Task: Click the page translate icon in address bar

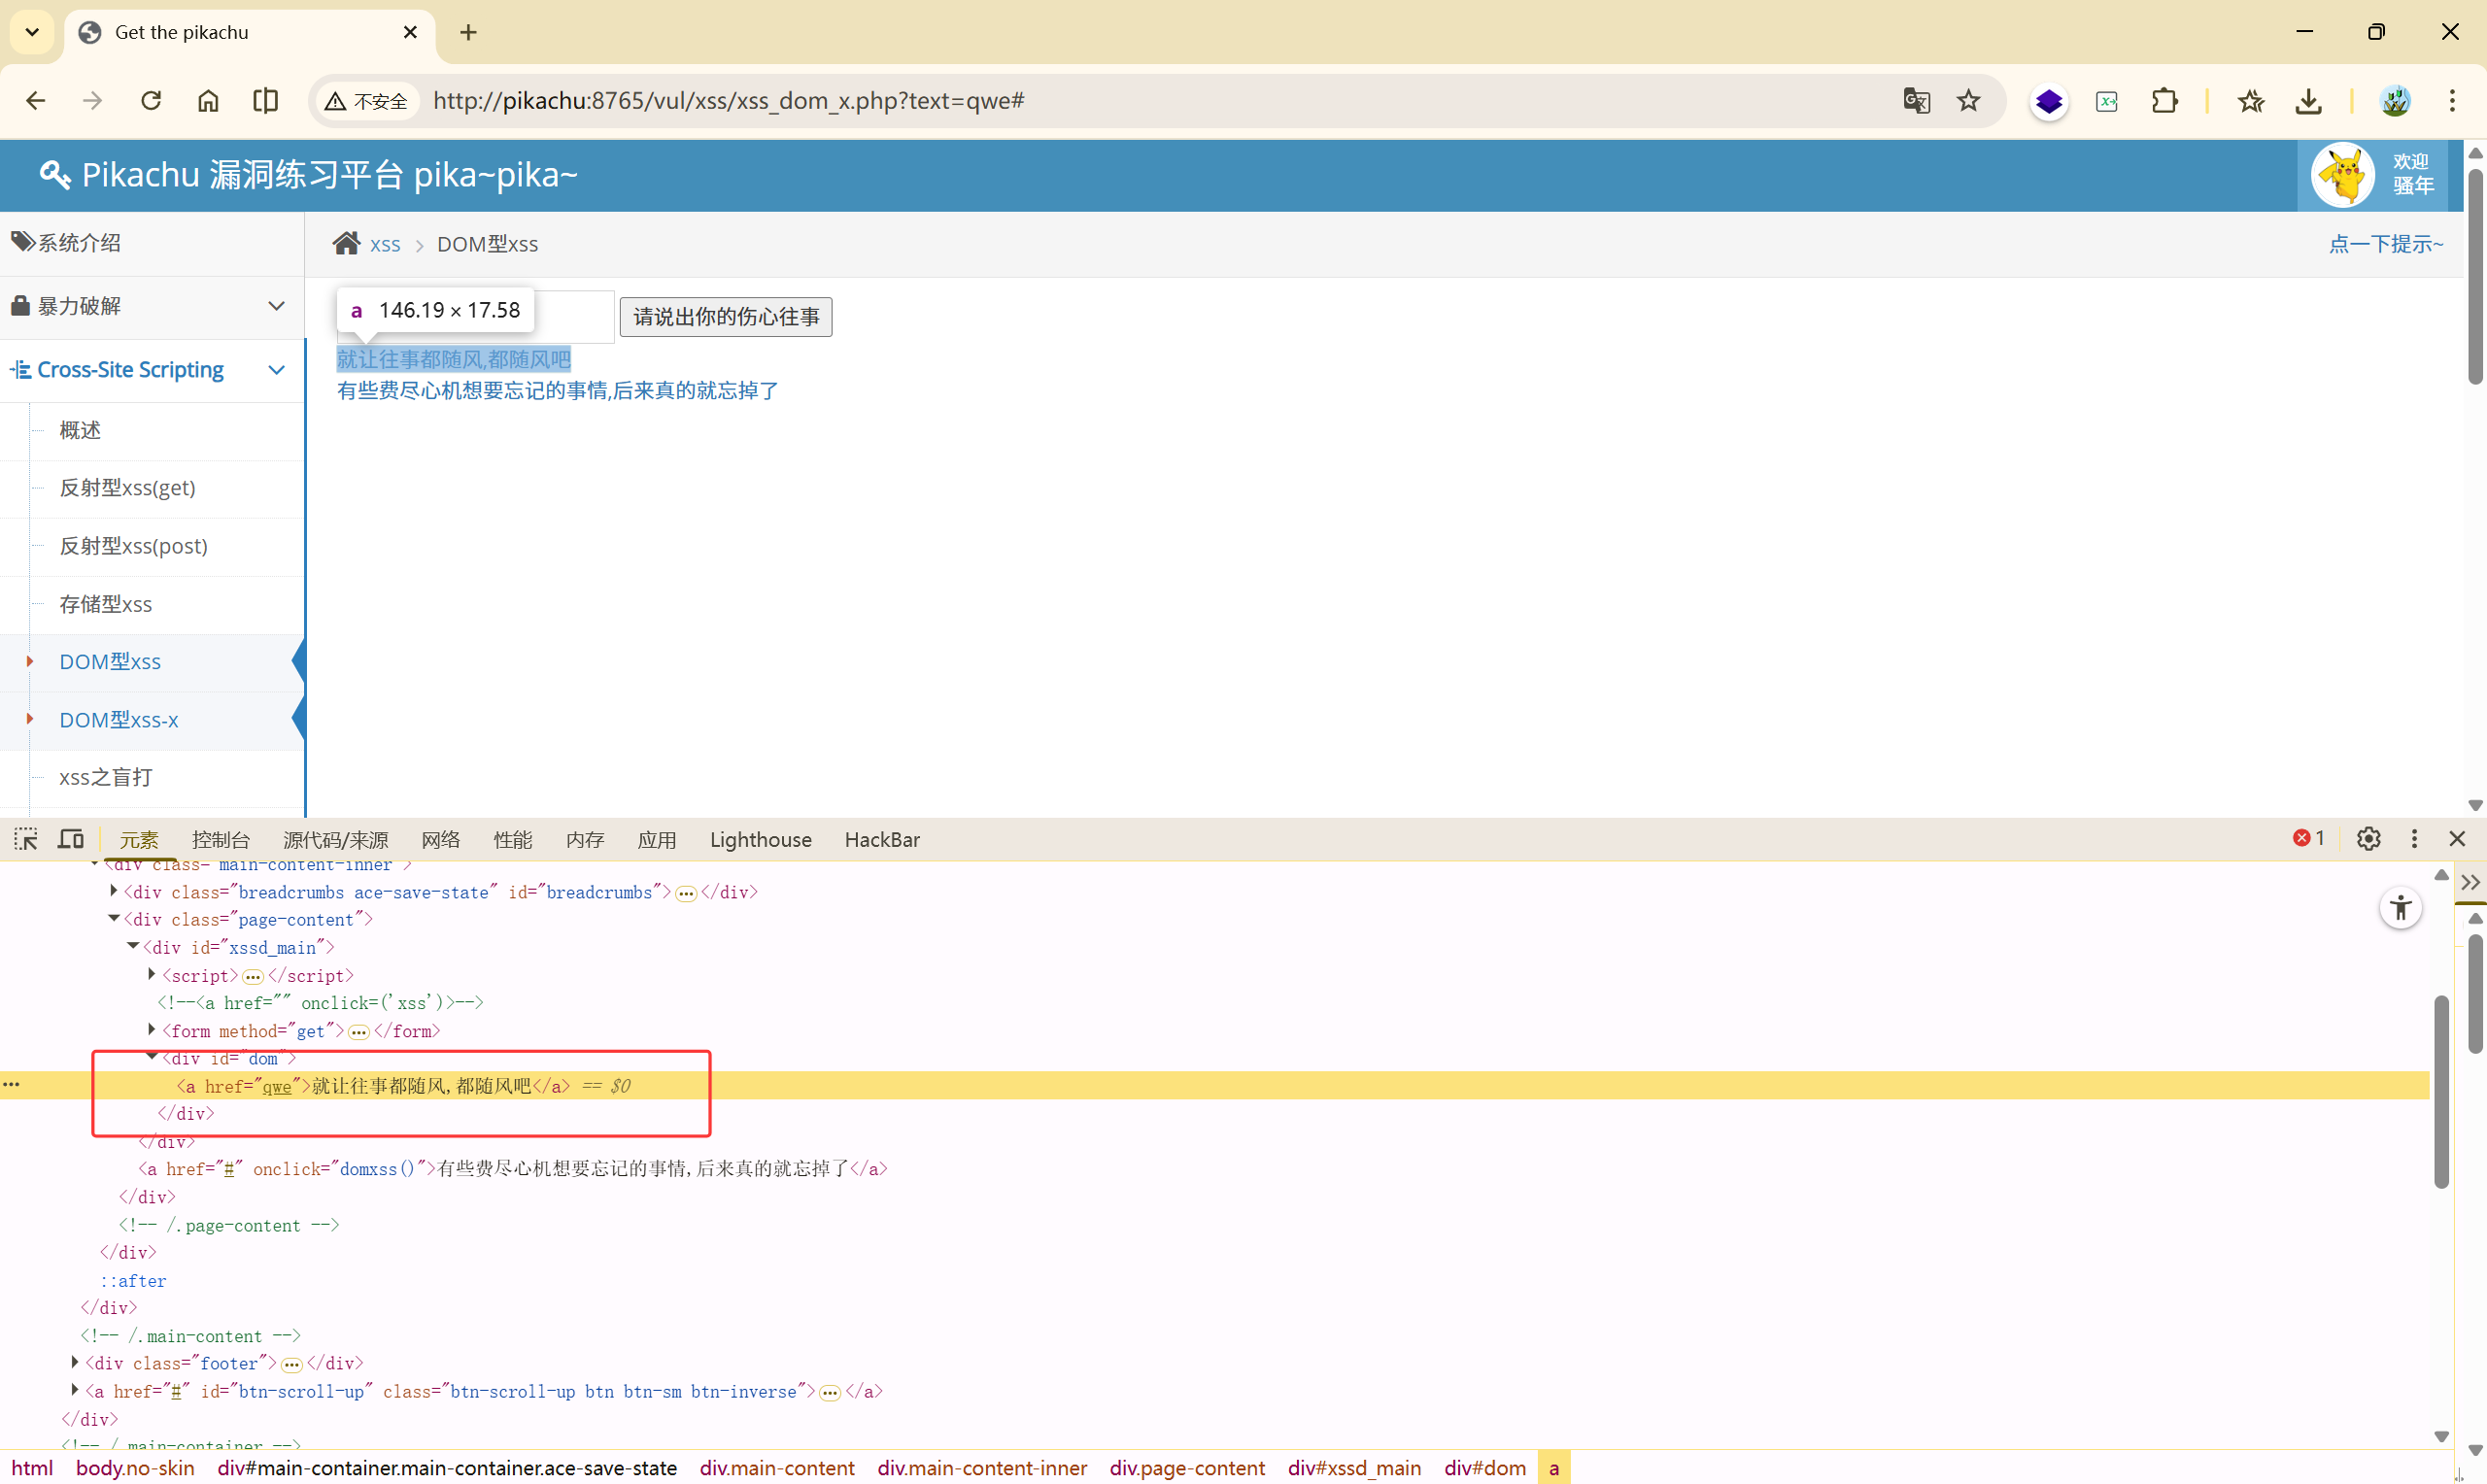Action: click(1916, 101)
